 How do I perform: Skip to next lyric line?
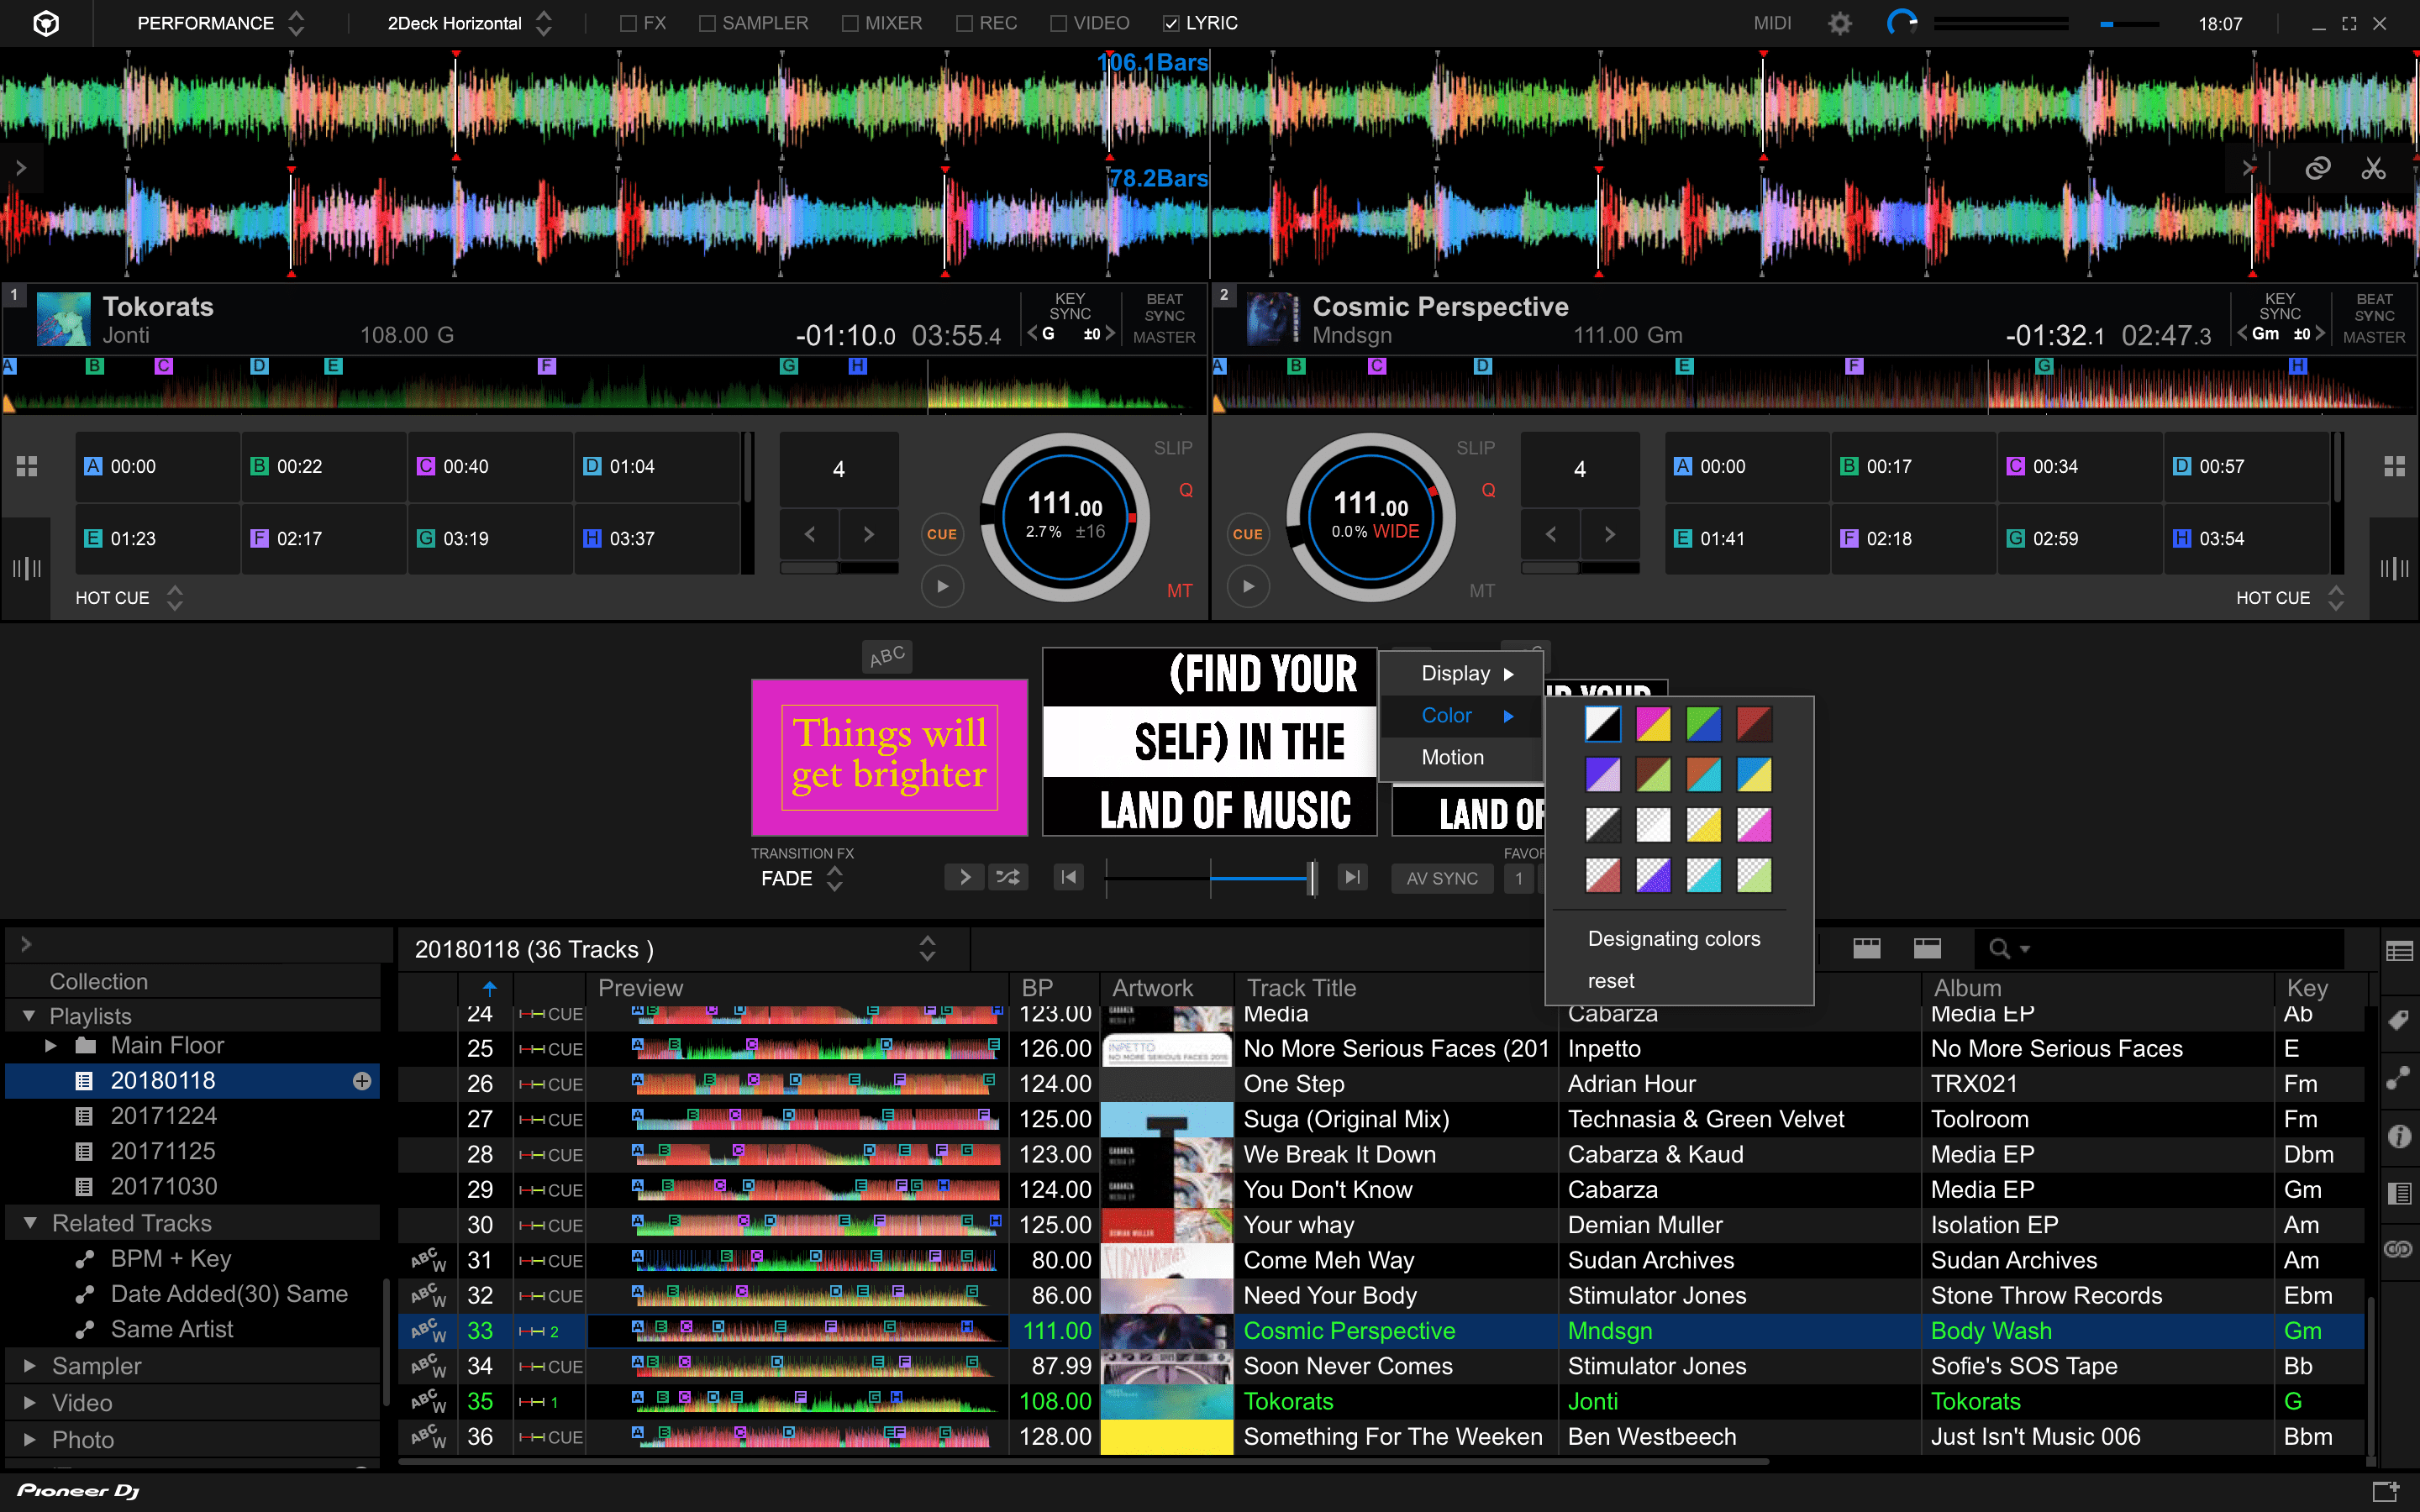click(1352, 877)
